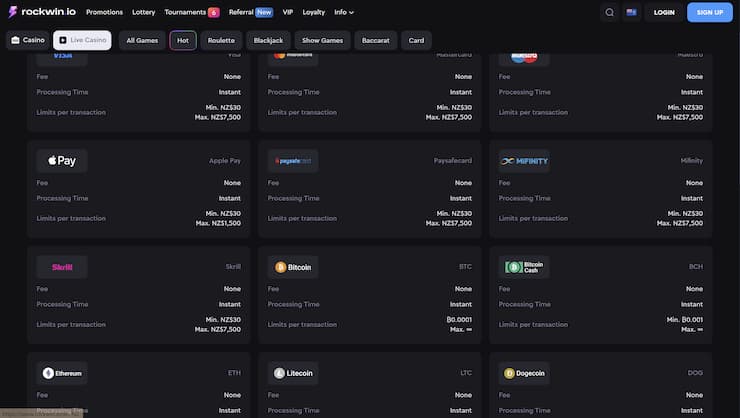Click the Paysafecard logo
This screenshot has height=418, width=740.
tap(293, 161)
